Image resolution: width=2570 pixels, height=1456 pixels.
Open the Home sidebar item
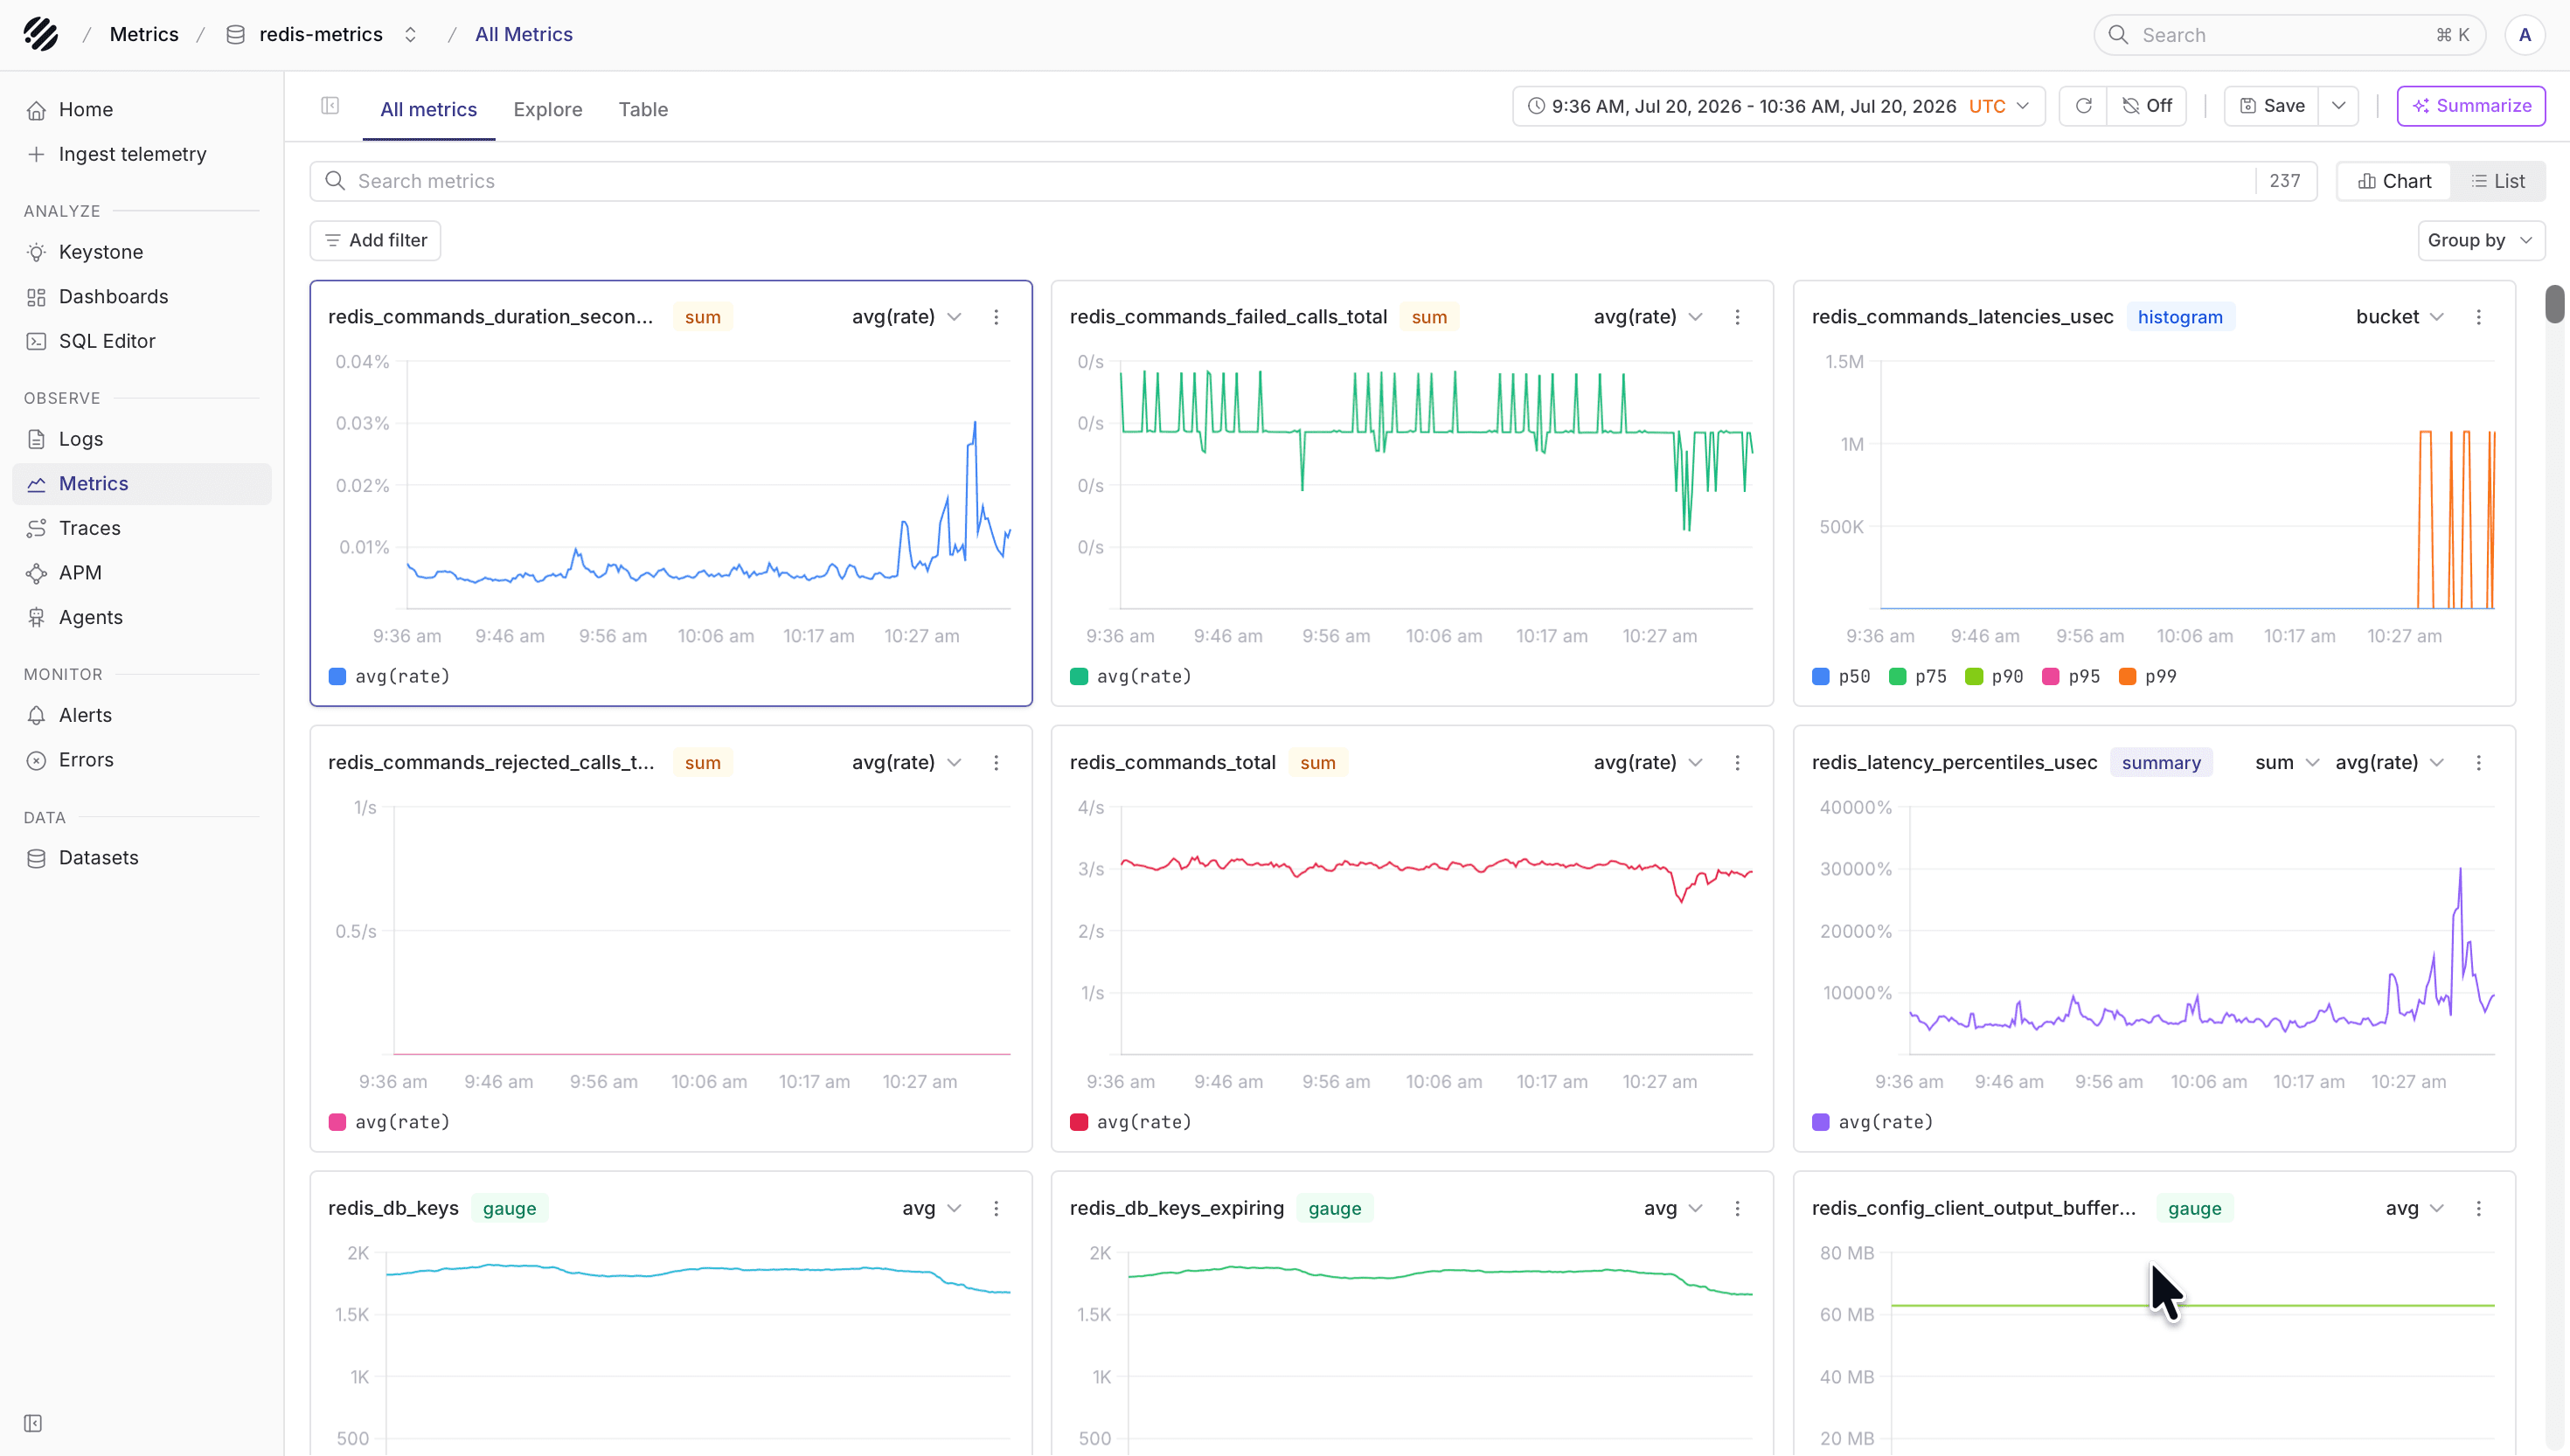pyautogui.click(x=142, y=109)
